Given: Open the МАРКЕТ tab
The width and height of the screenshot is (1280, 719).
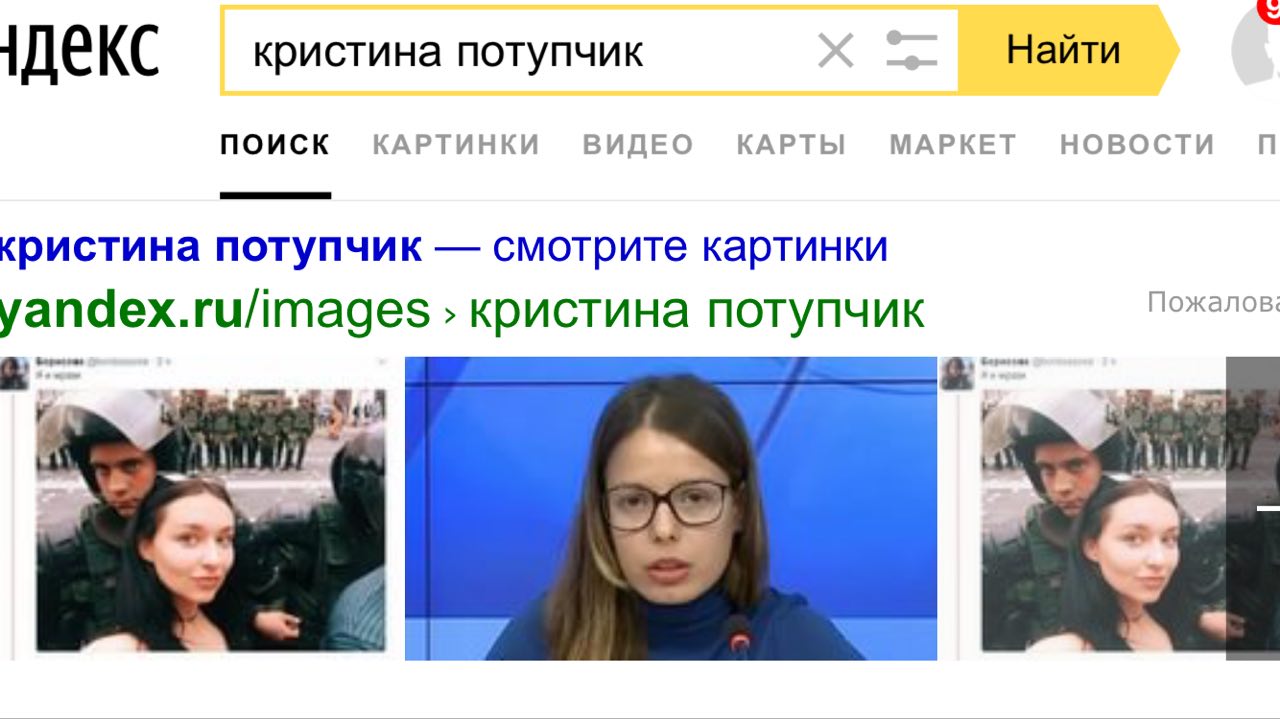Looking at the screenshot, I should pyautogui.click(x=953, y=145).
